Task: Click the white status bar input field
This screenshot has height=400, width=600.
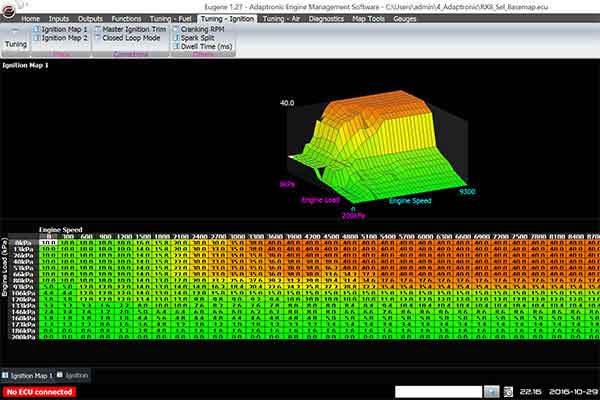Action: [x=439, y=392]
